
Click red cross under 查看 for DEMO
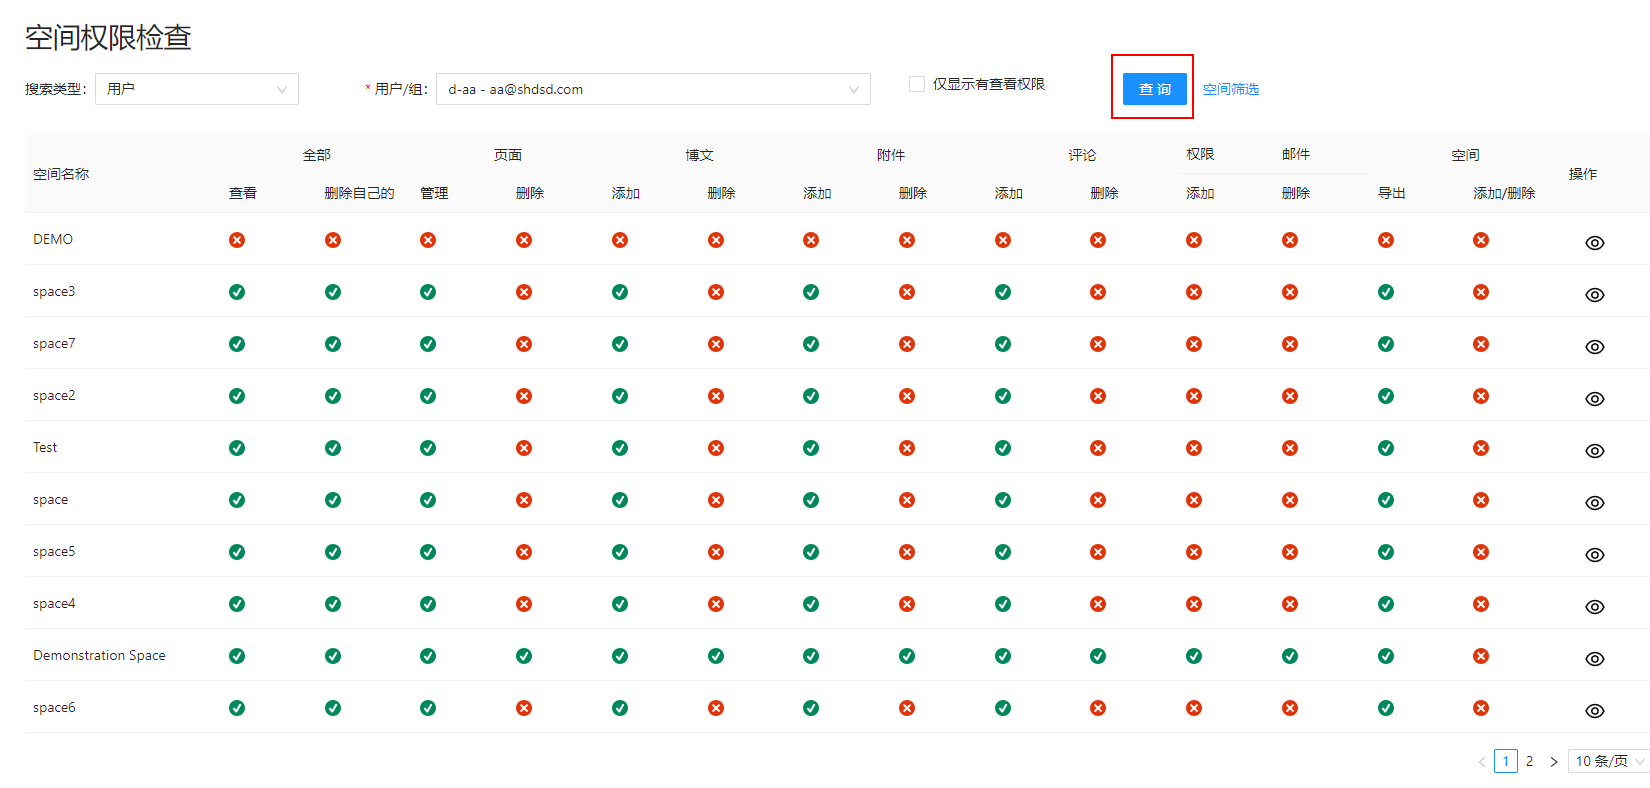[237, 240]
